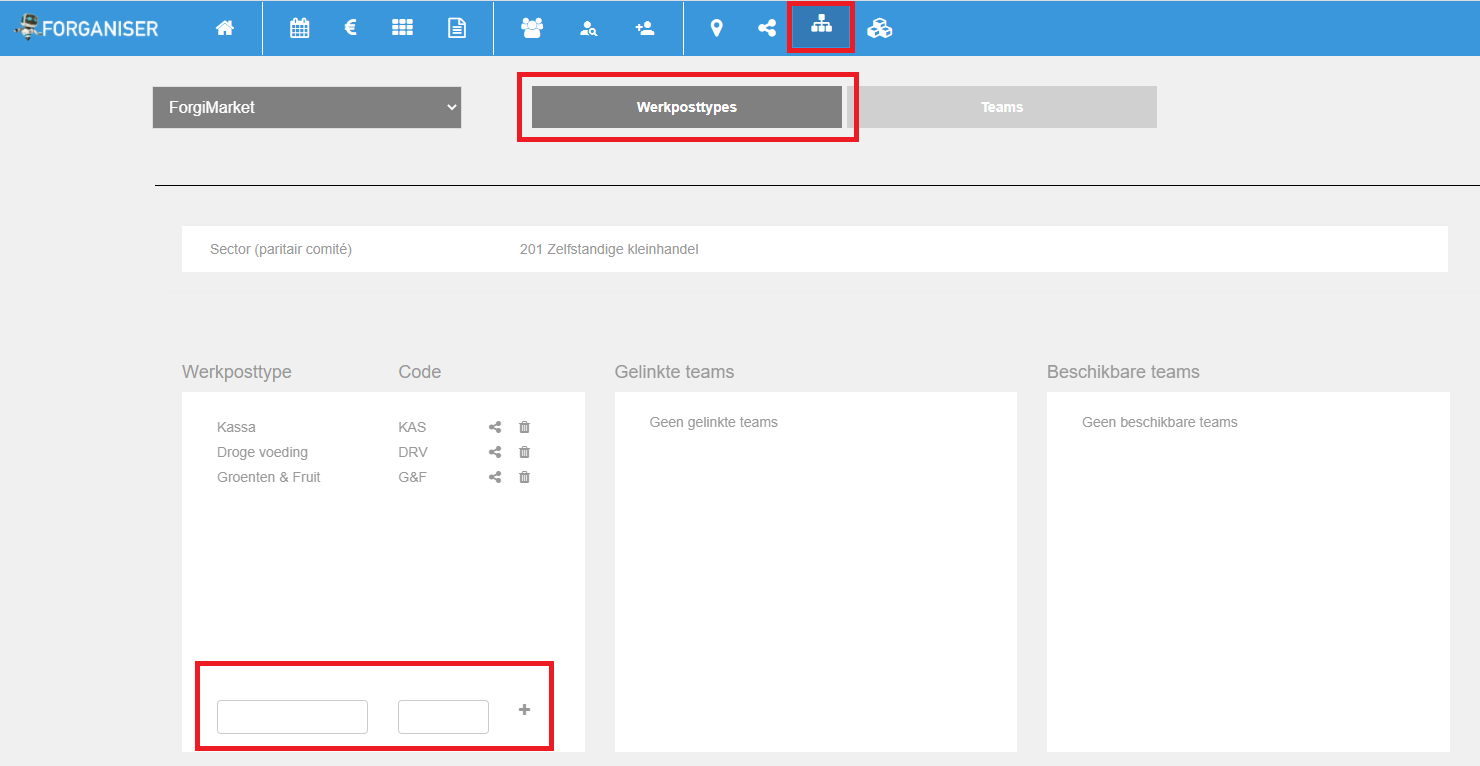Select the Groenten & Fruit row

tap(269, 477)
